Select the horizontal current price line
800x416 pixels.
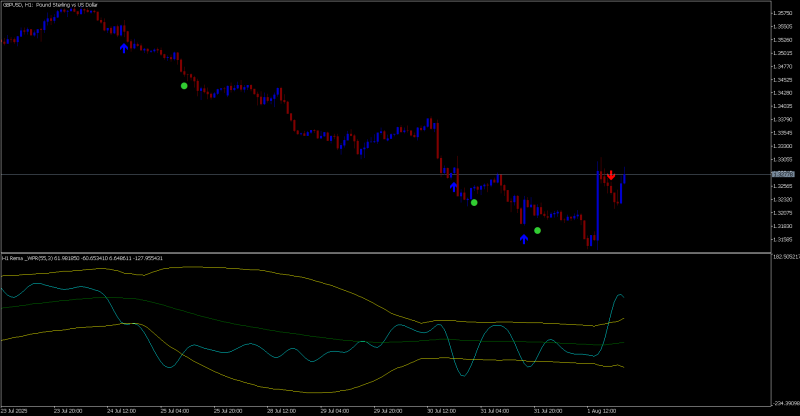pos(386,175)
